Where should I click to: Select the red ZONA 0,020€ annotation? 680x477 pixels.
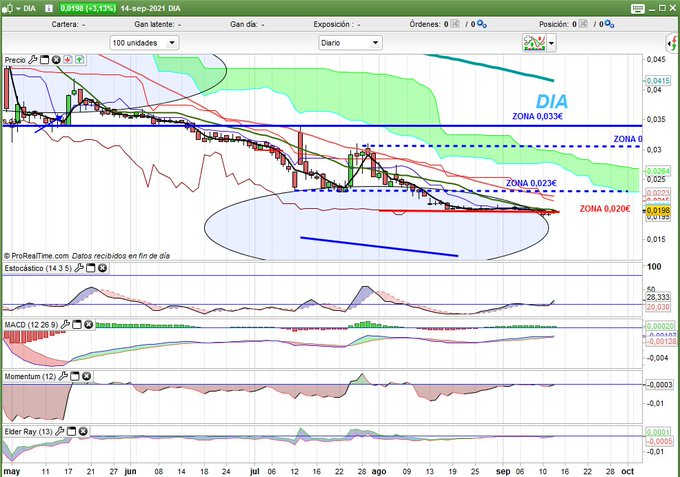pyautogui.click(x=605, y=209)
